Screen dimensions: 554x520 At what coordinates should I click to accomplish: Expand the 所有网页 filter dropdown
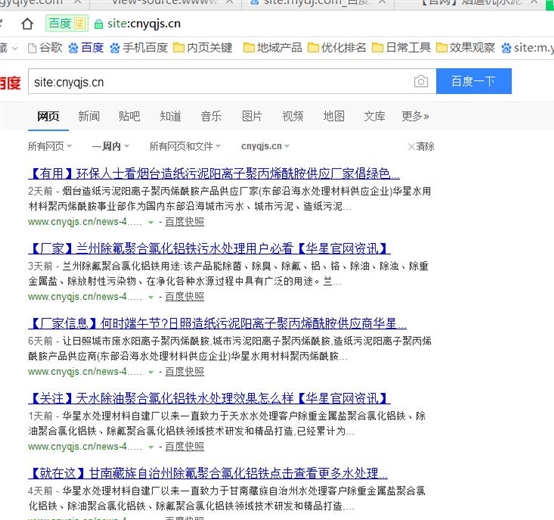point(50,146)
